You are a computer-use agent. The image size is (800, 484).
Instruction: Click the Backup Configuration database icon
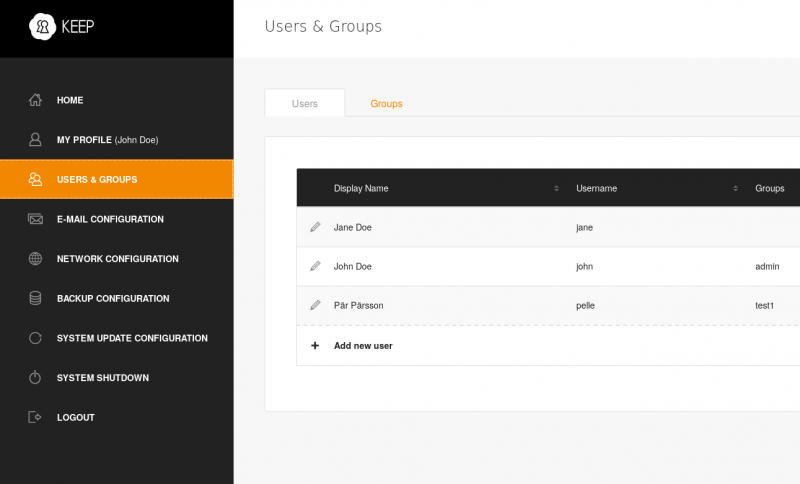click(x=35, y=298)
